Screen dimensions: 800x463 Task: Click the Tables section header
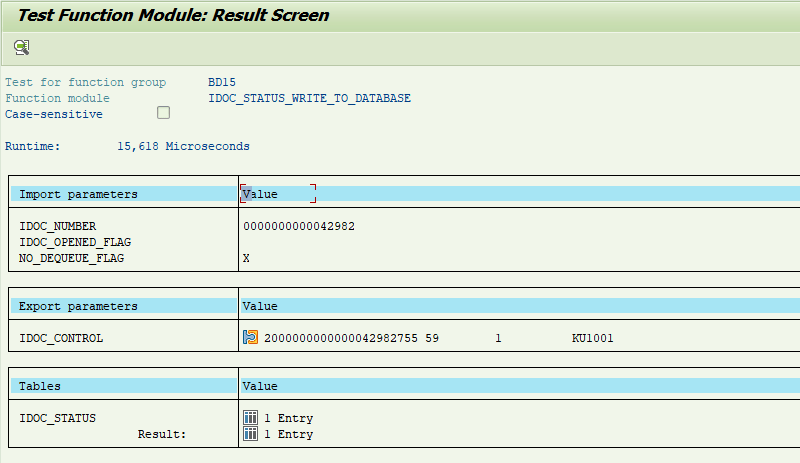coord(40,386)
